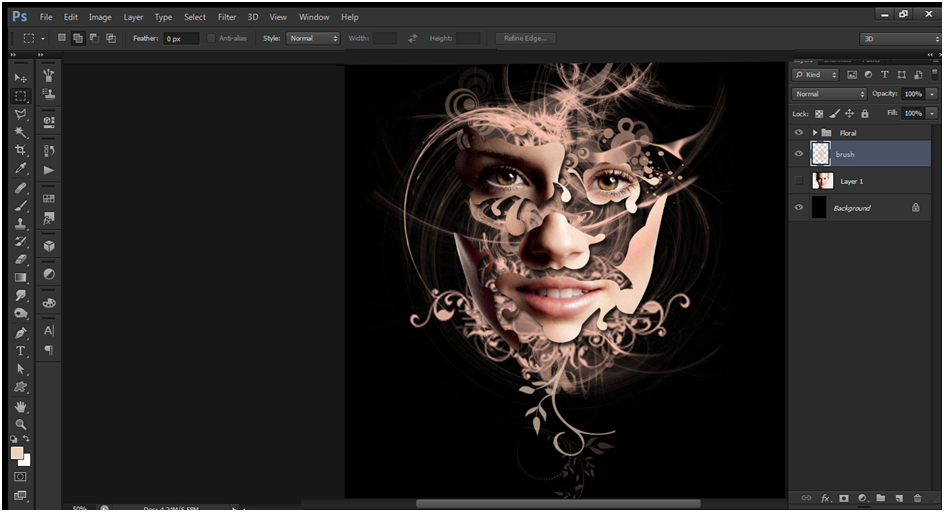
Task: Open the Opacity slider dropdown
Action: 932,94
